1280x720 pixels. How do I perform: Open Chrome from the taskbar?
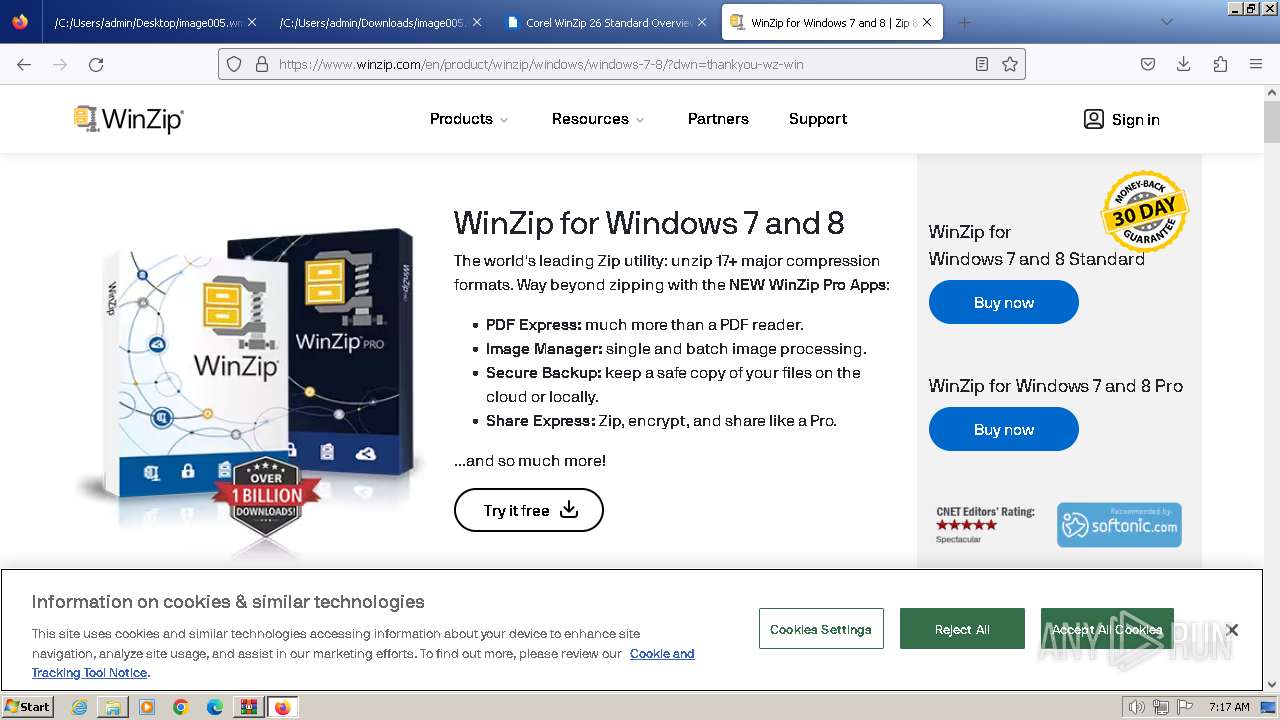point(181,707)
